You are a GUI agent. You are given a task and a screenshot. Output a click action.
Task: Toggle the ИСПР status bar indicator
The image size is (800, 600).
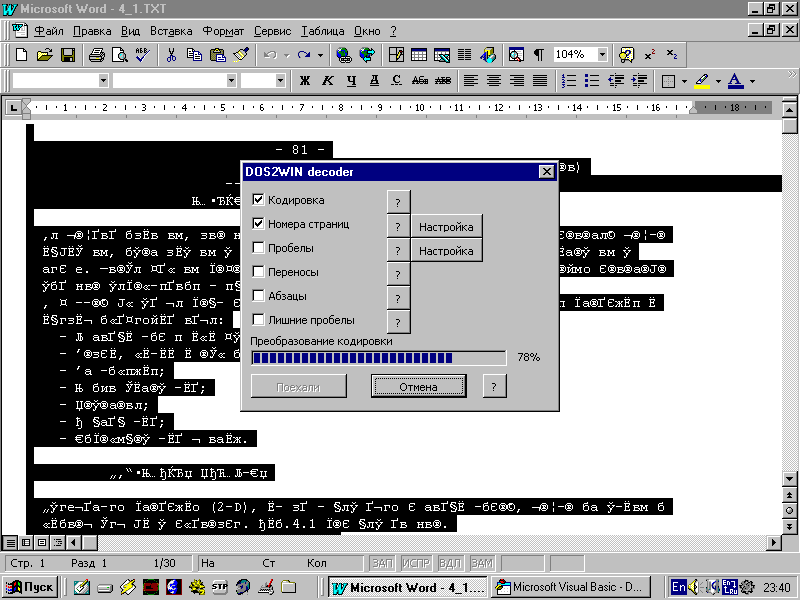coord(416,563)
